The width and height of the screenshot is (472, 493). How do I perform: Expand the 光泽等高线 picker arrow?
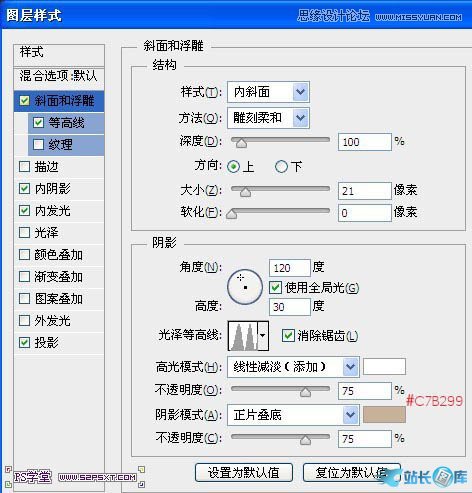(263, 336)
